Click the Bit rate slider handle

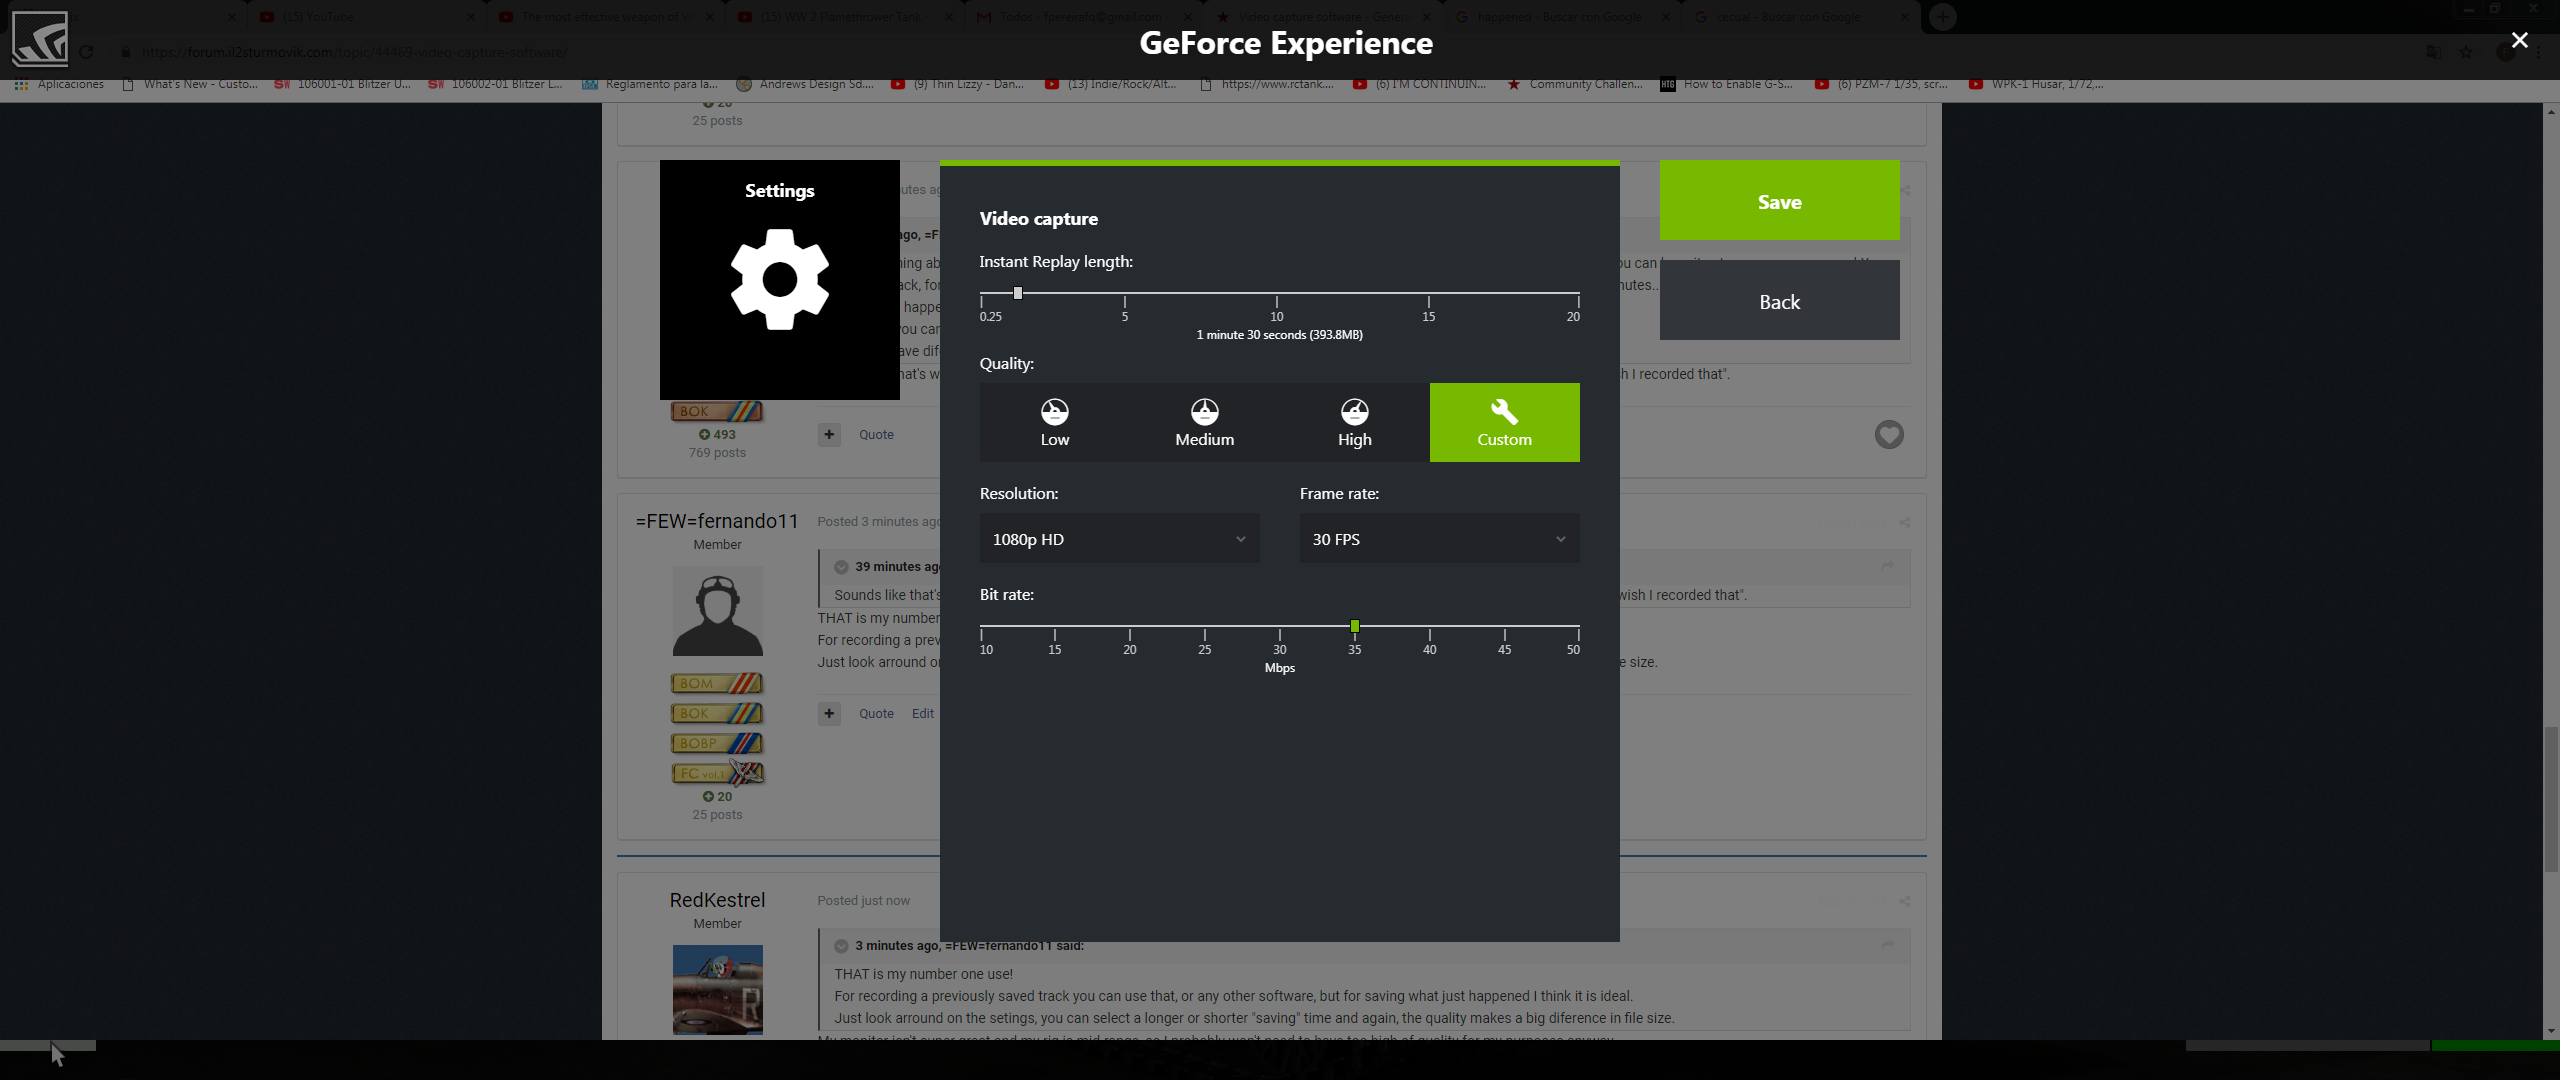(x=1354, y=626)
